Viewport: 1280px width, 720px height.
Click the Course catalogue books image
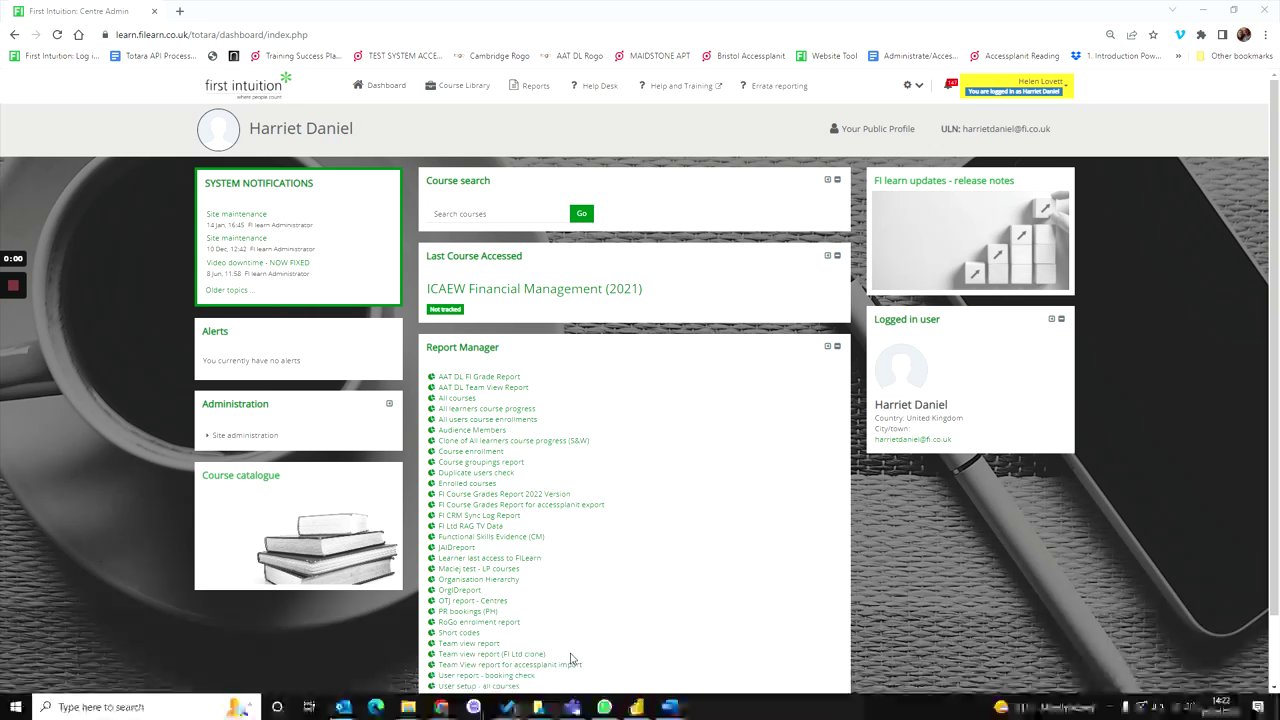point(328,548)
